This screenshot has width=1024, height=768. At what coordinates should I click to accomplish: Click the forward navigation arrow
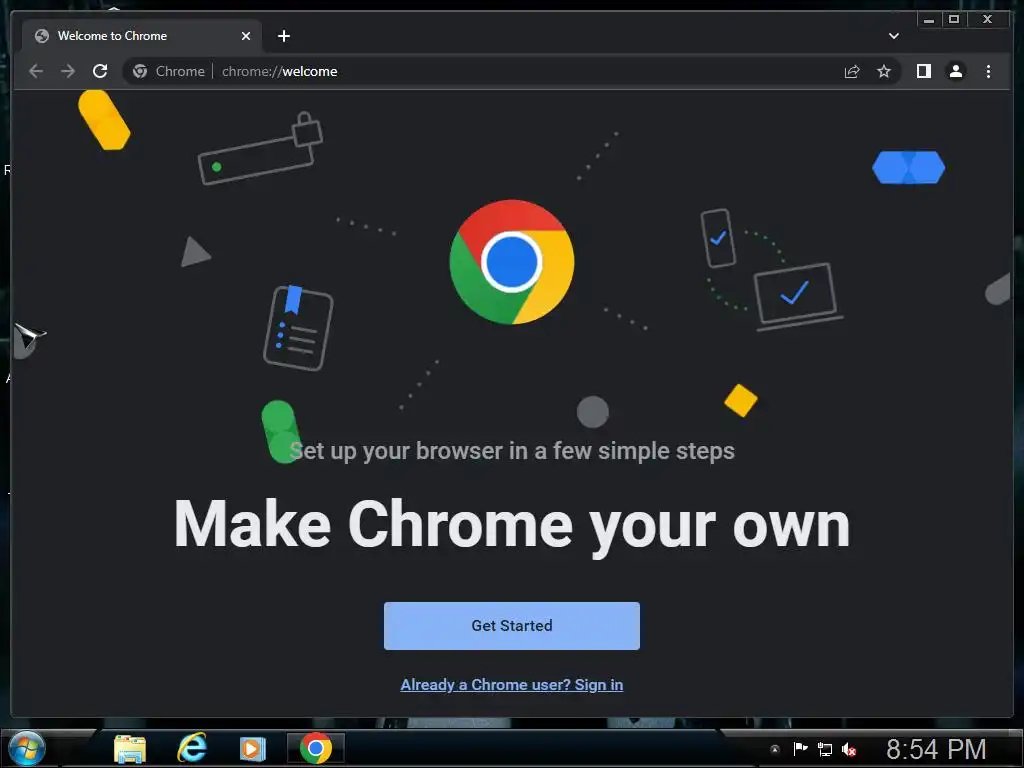pos(68,71)
